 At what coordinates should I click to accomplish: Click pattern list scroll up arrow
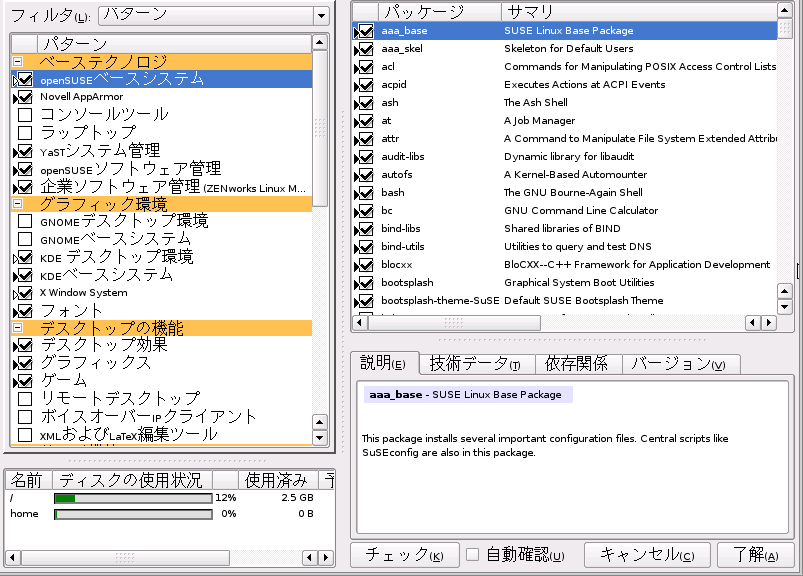click(x=320, y=42)
